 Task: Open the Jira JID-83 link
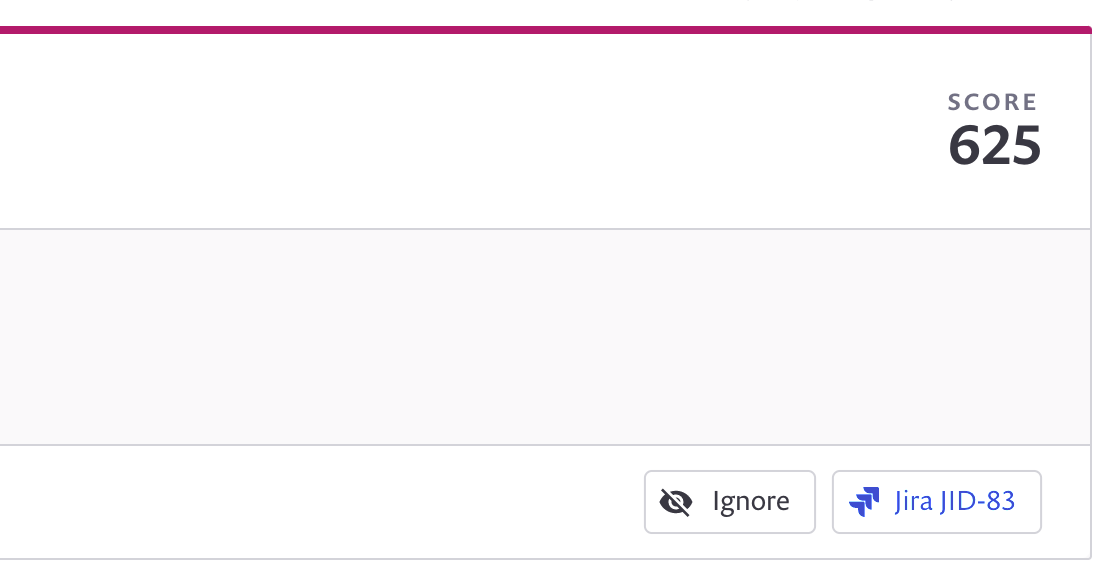click(936, 501)
